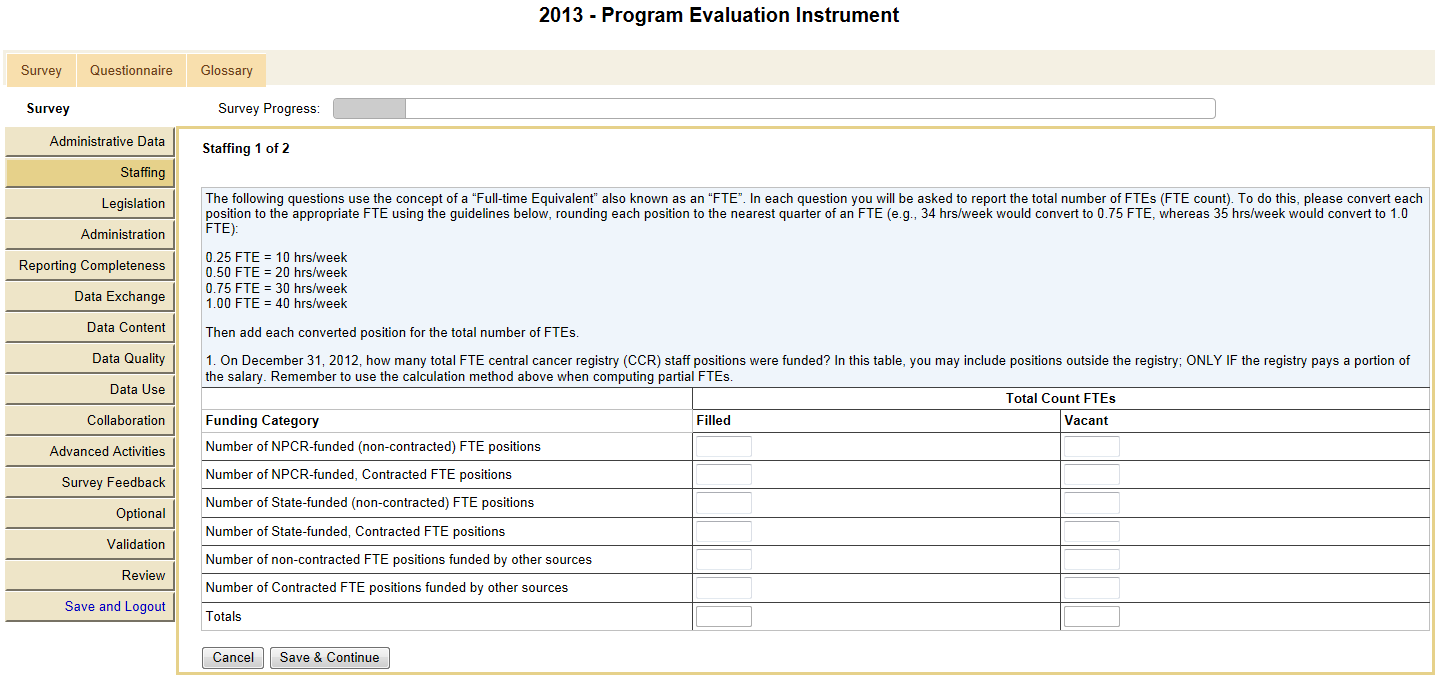
Task: Focus Filled field for NPCR-funded Contracted positions
Action: (724, 475)
